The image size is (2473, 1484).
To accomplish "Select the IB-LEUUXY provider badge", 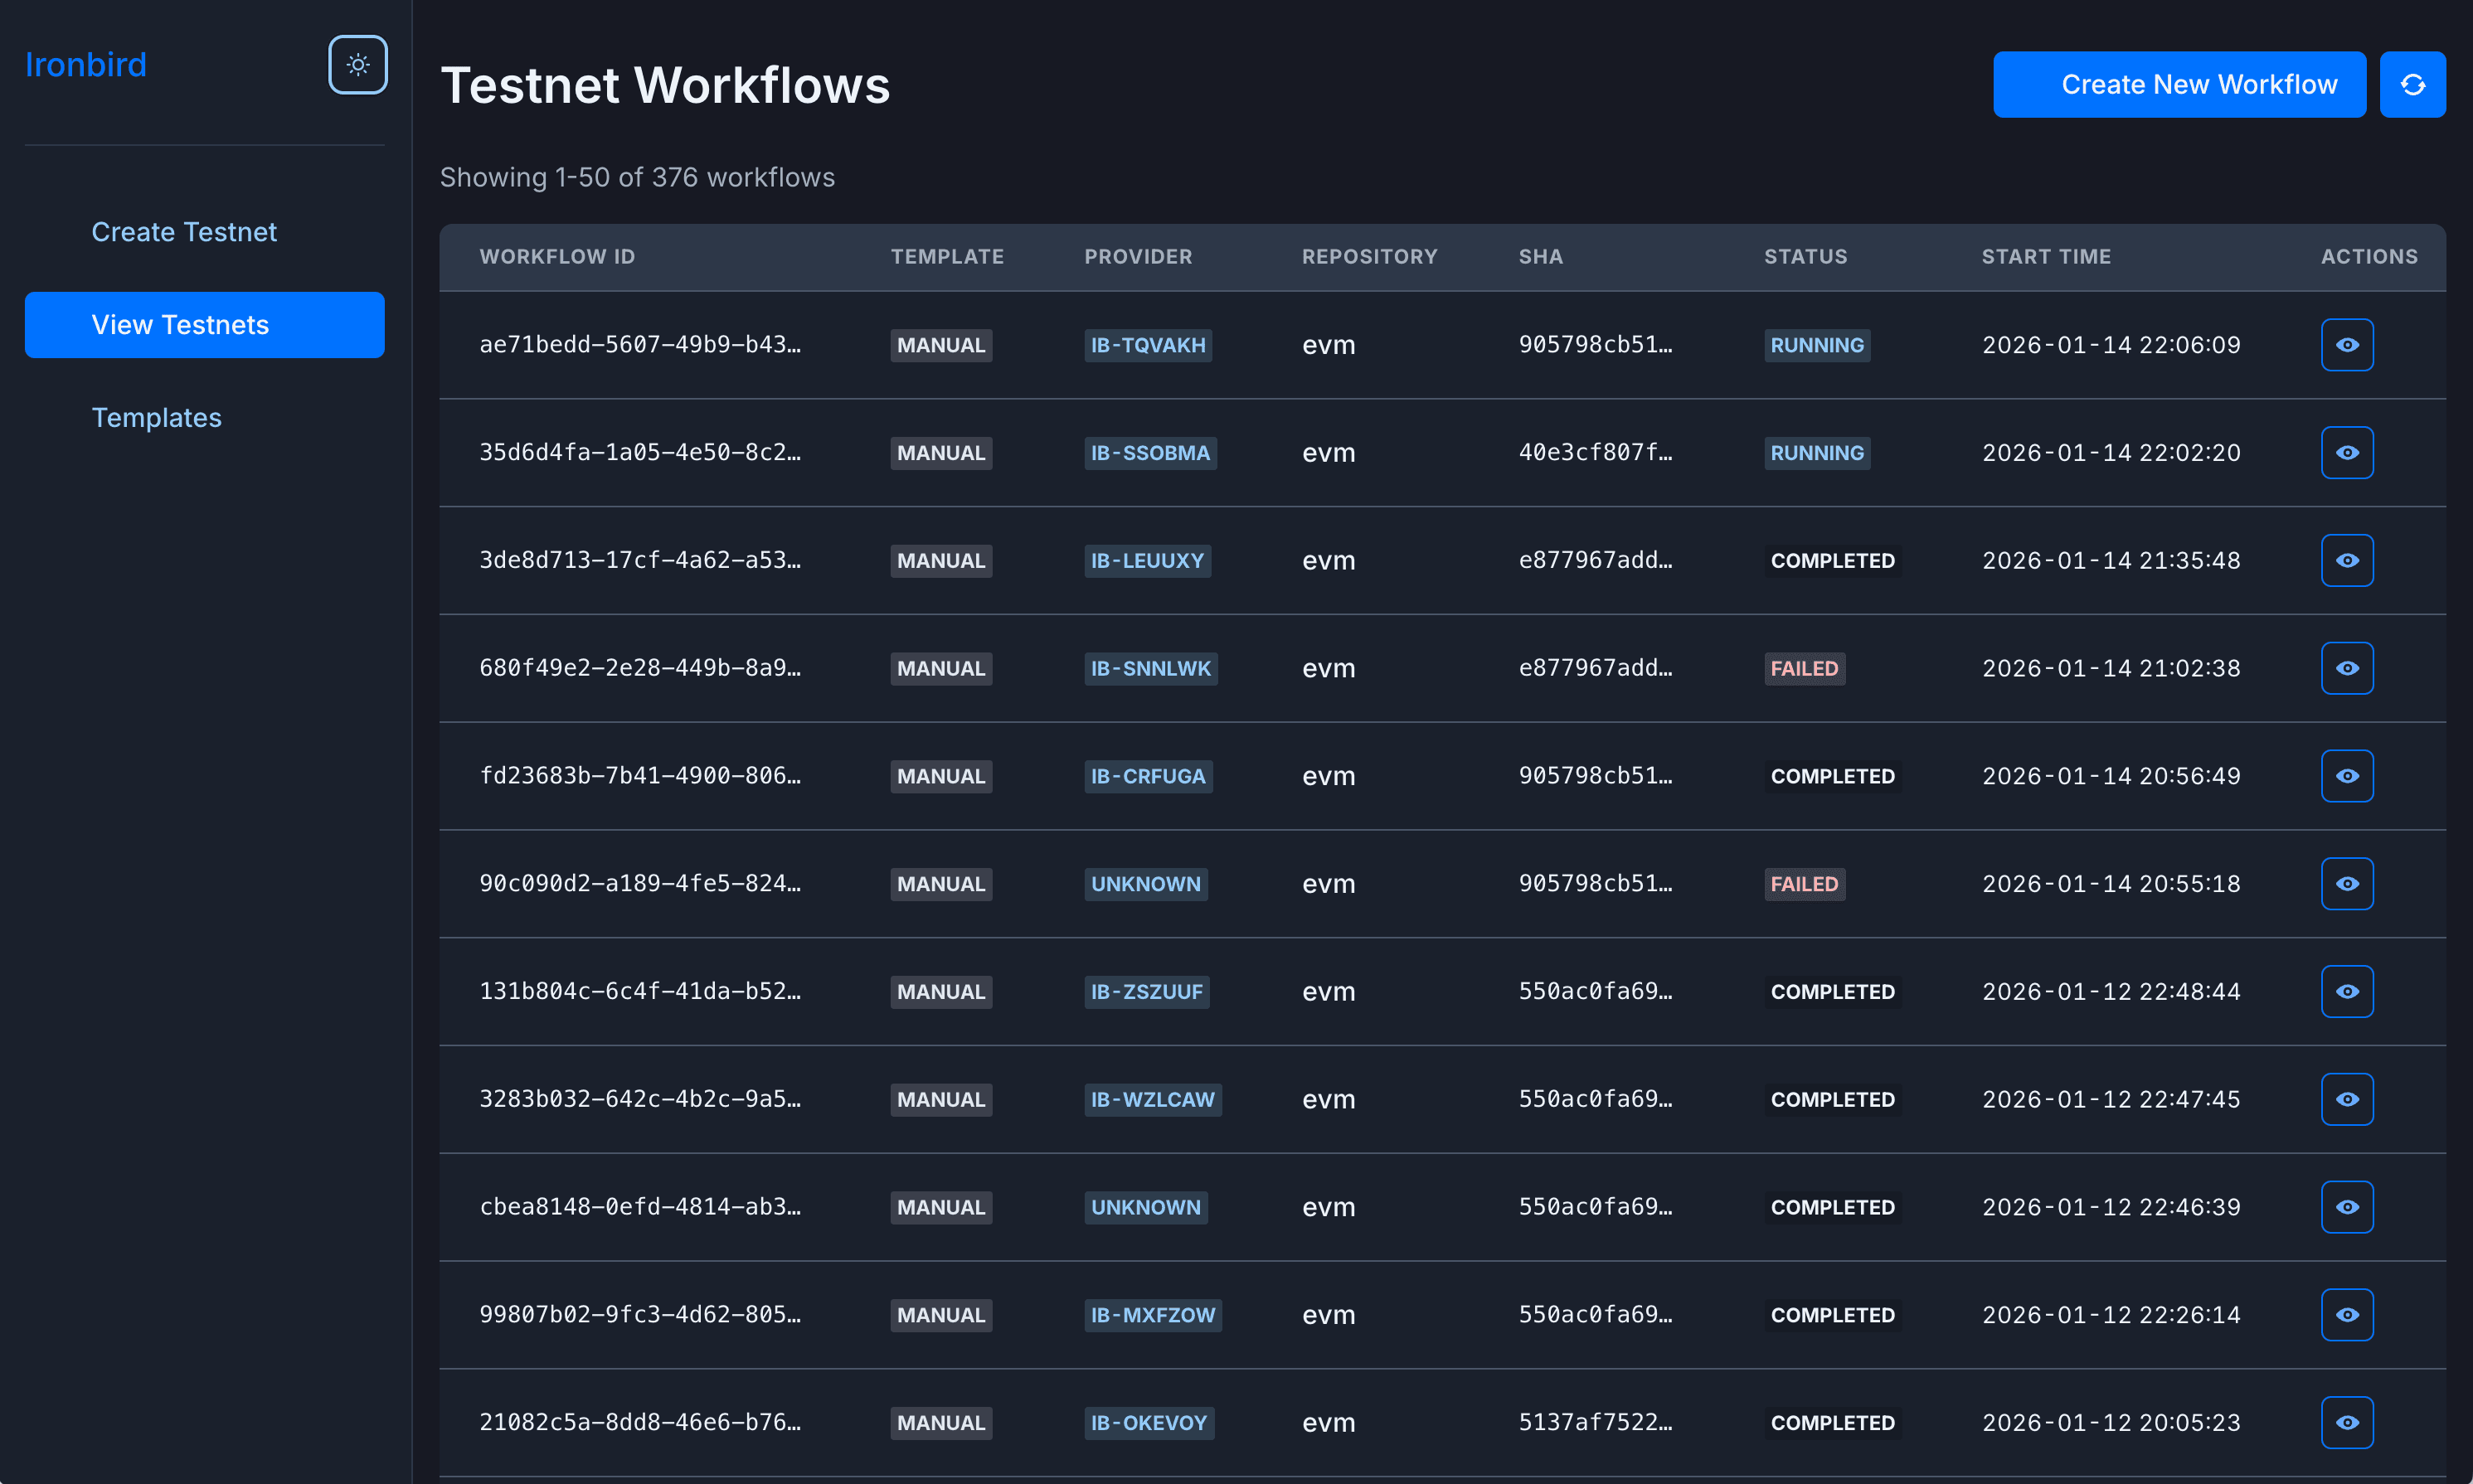I will (1147, 560).
